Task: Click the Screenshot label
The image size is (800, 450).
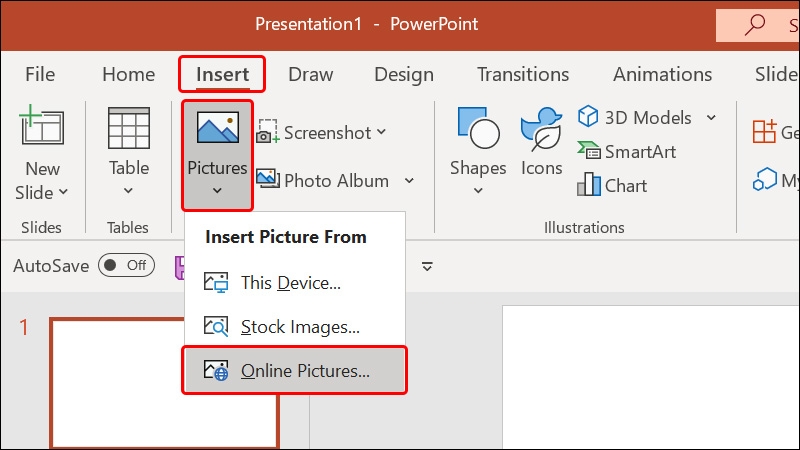Action: pos(328,133)
